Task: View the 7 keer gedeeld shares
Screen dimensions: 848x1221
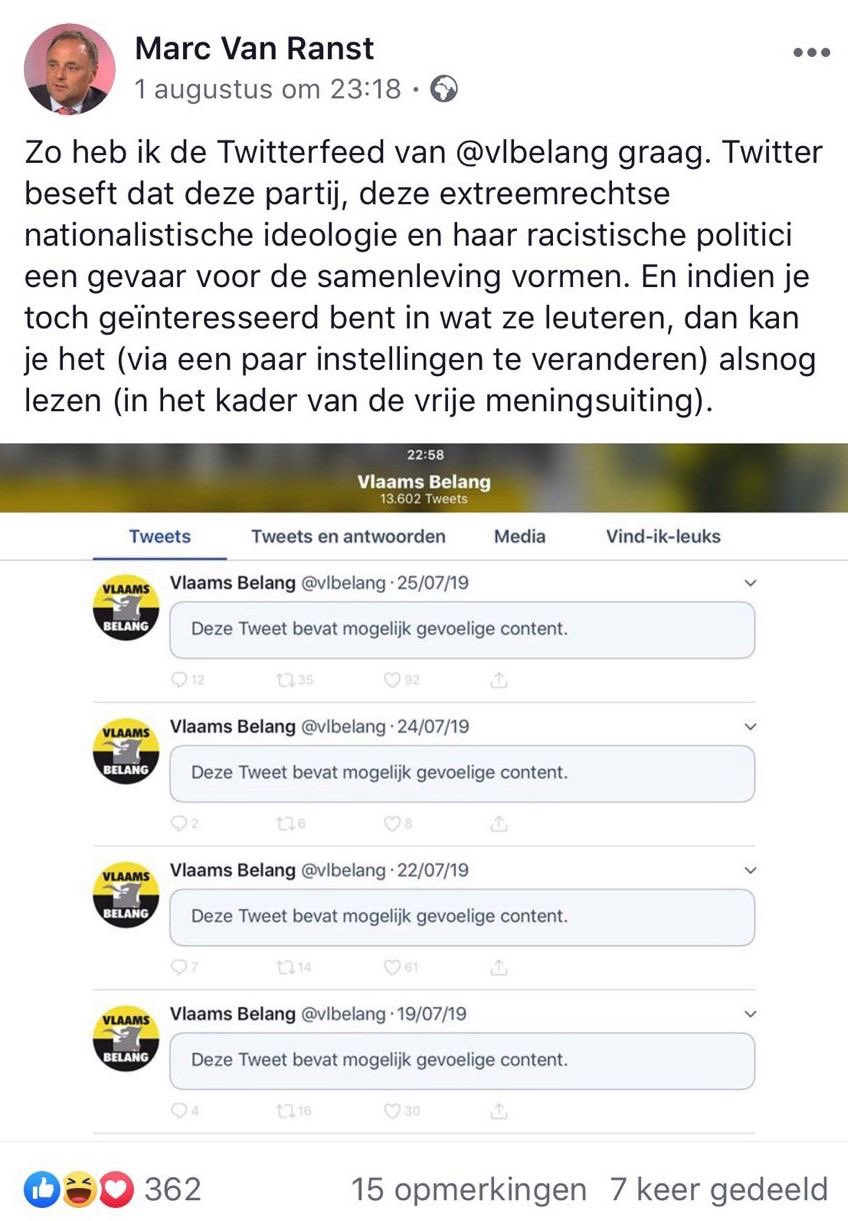Action: pyautogui.click(x=719, y=1189)
